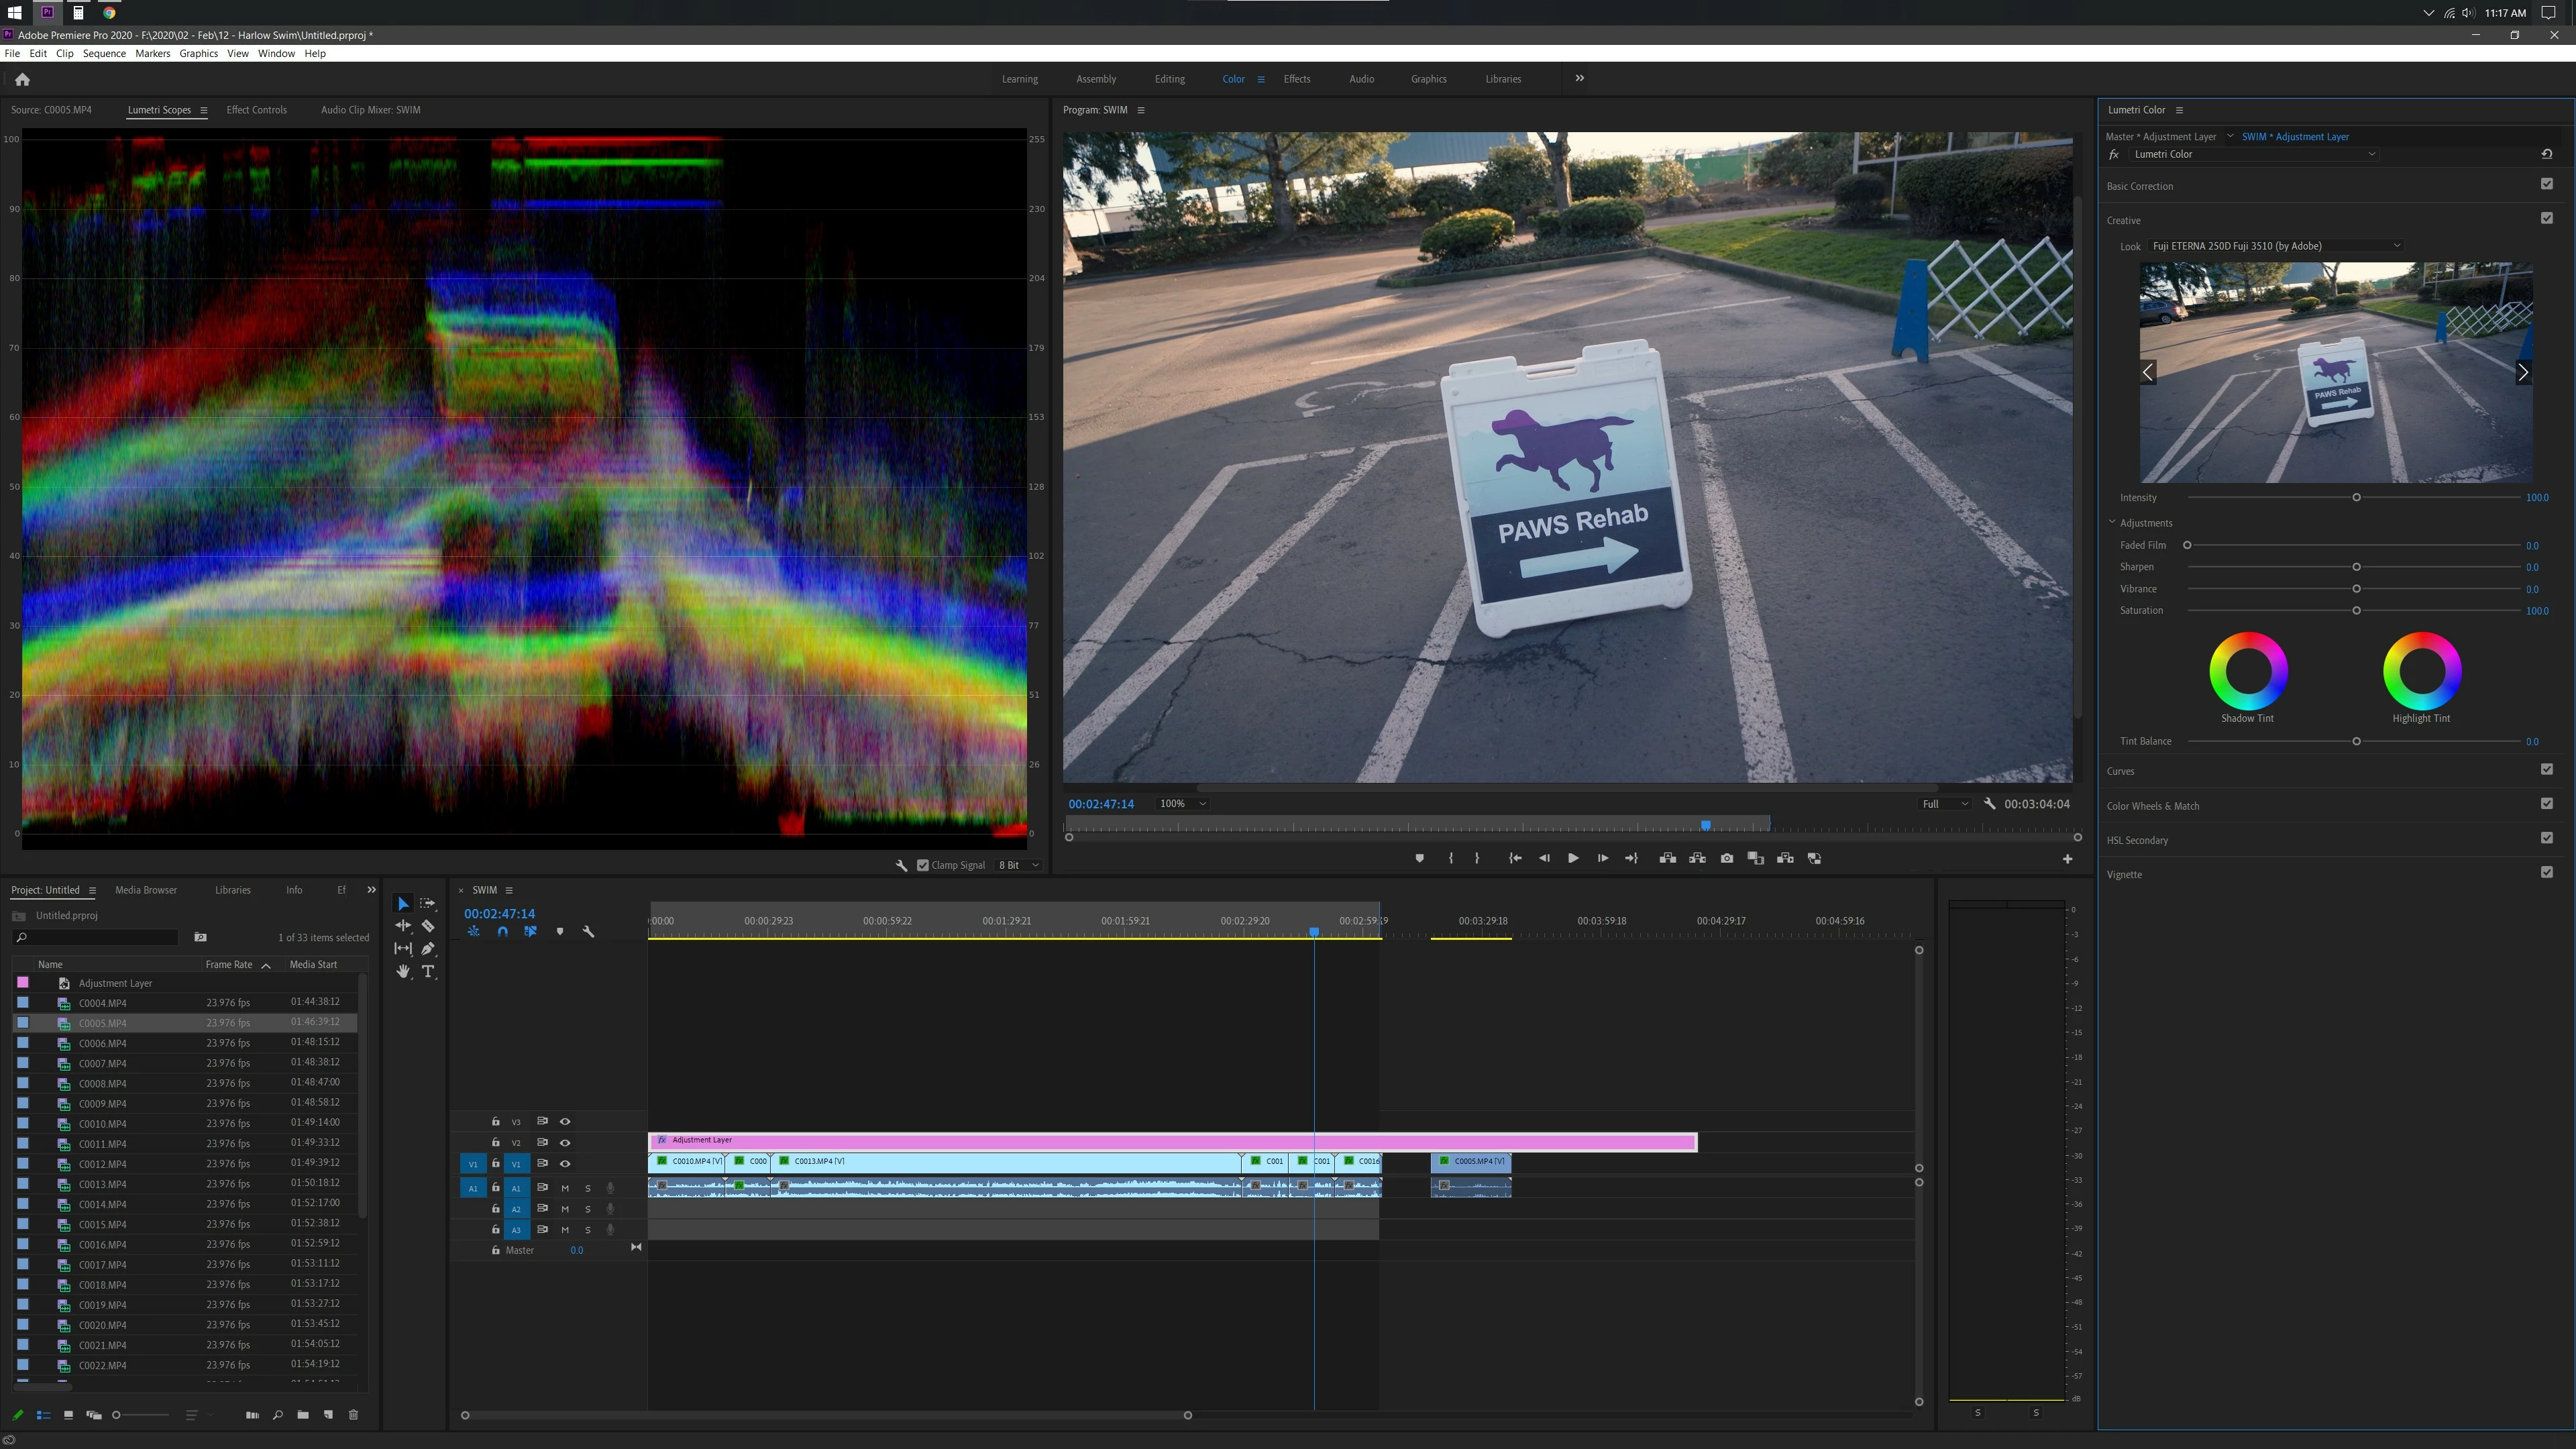2576x1449 pixels.
Task: Click New Bin folder icon
Action: [x=303, y=1415]
